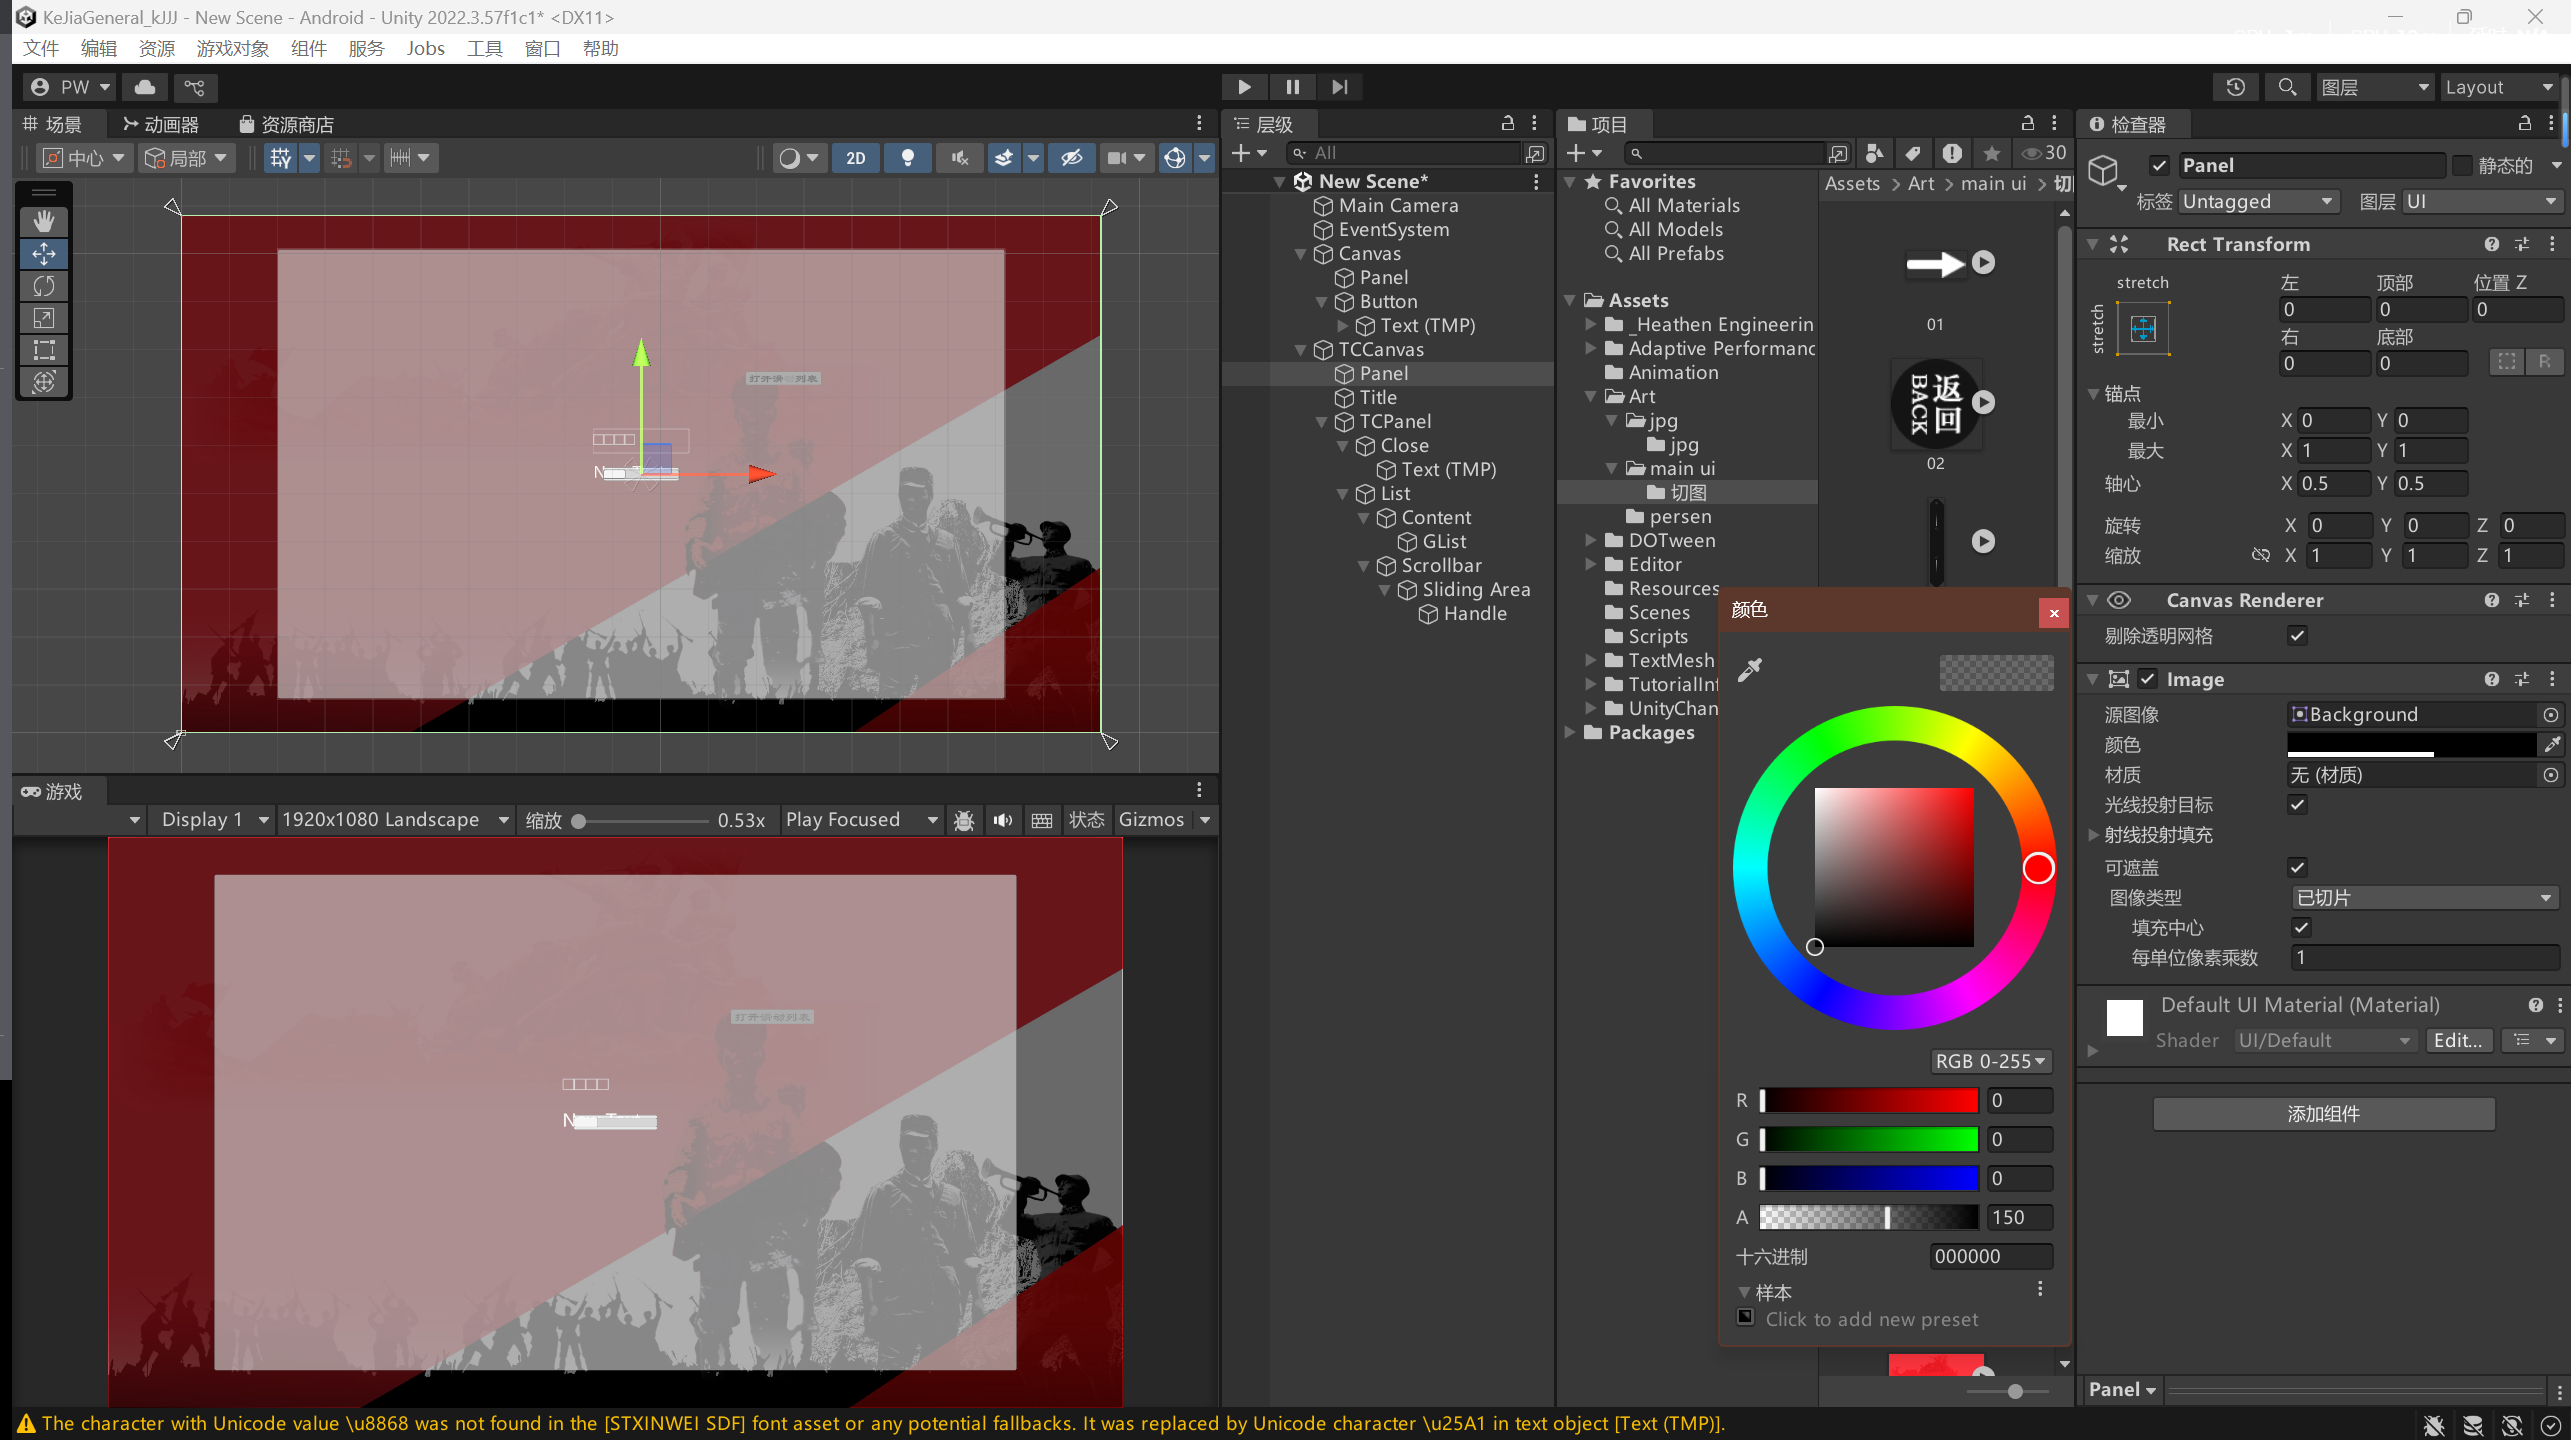Click the eyedropper in the color picker
This screenshot has width=2571, height=1440.
click(x=1750, y=669)
